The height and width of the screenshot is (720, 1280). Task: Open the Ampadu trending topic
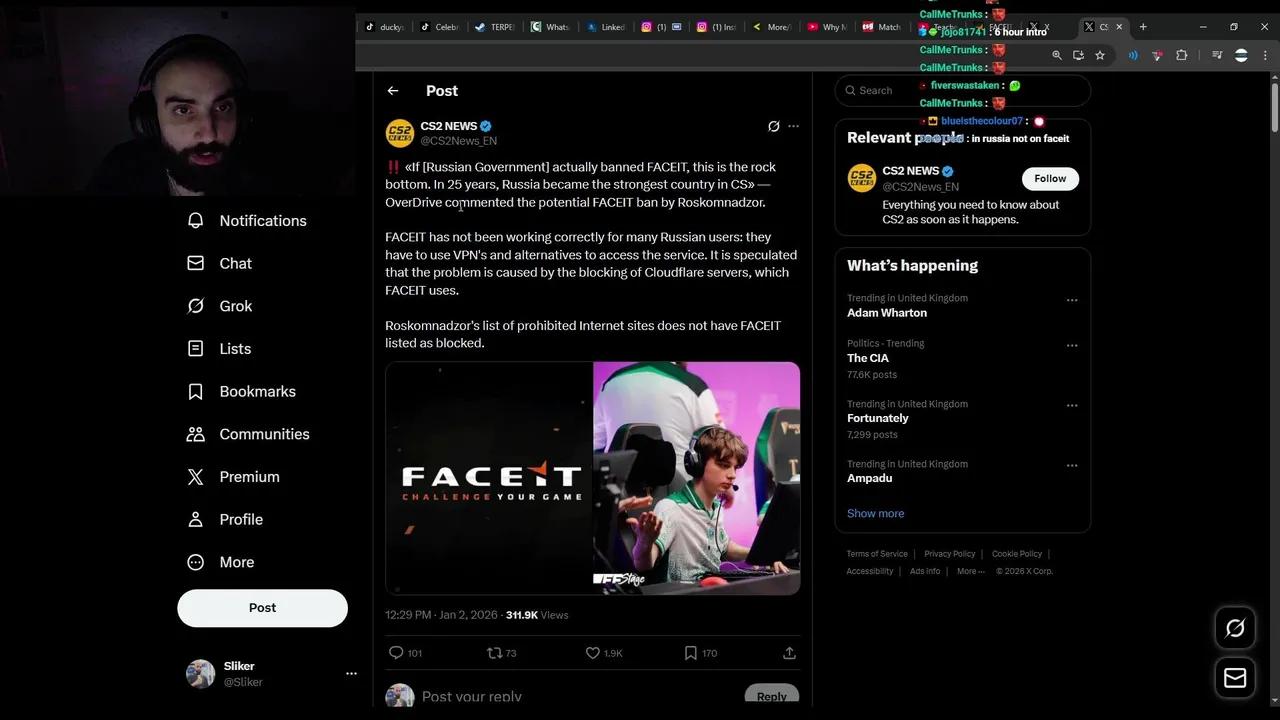tap(870, 478)
